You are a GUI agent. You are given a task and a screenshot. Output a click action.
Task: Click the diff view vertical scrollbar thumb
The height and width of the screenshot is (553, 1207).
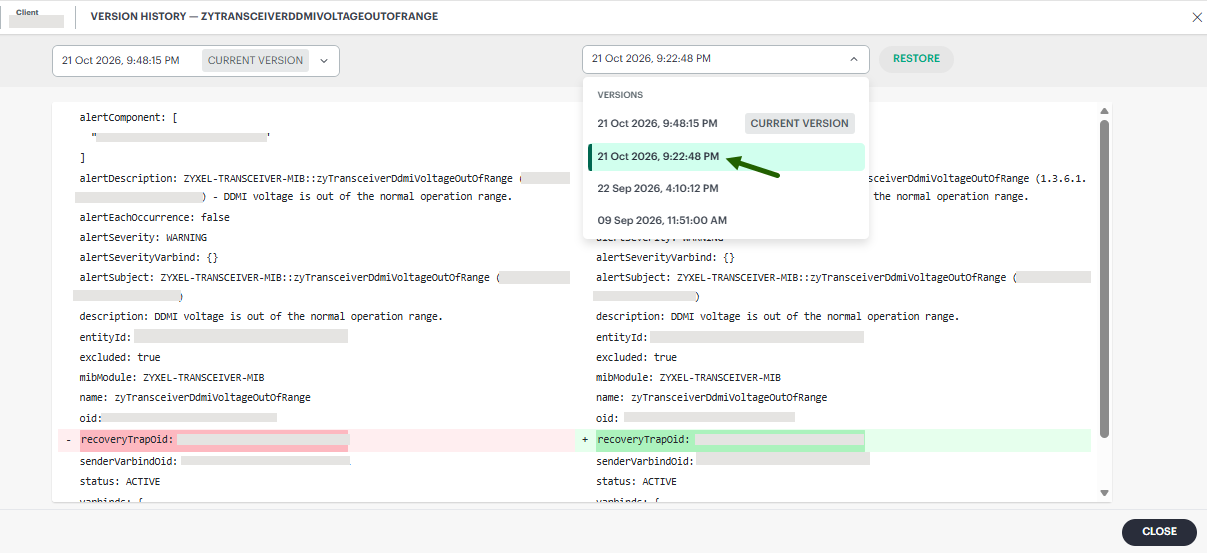pos(1104,278)
